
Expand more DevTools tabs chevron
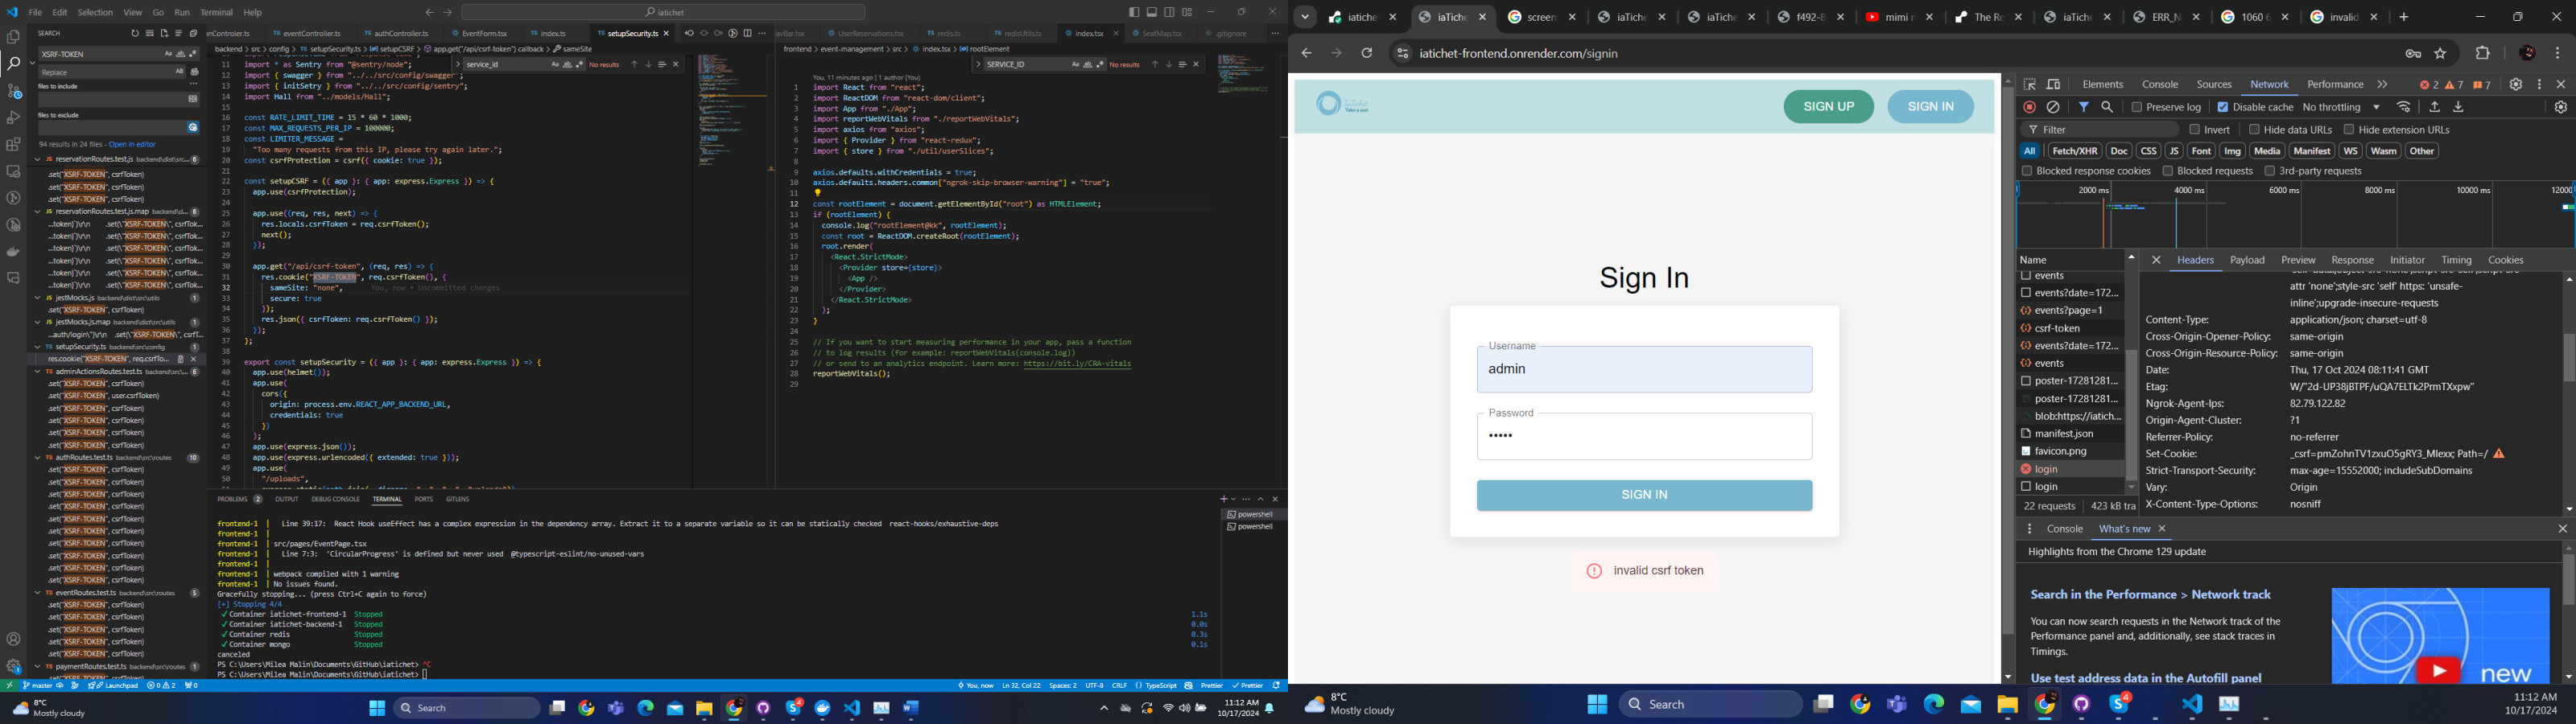click(2383, 85)
